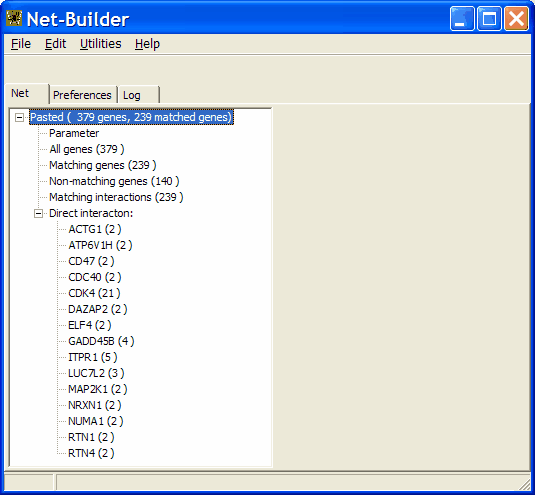Select the Net tab
Viewport: 535px width, 495px height.
(x=20, y=93)
